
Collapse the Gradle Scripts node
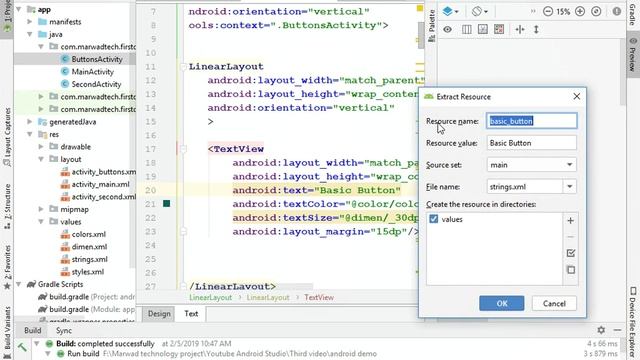point(19,284)
